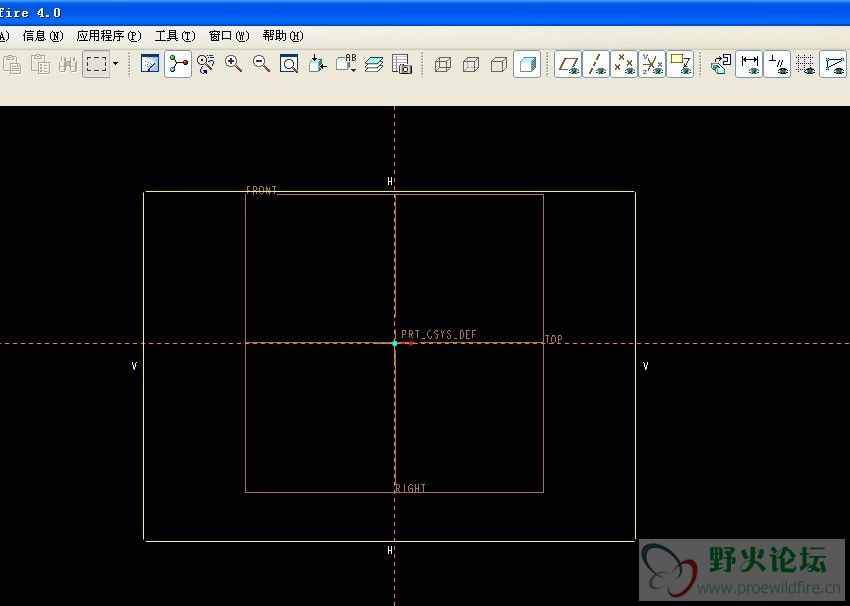Click the Reorient view icon

pyautogui.click(x=317, y=64)
